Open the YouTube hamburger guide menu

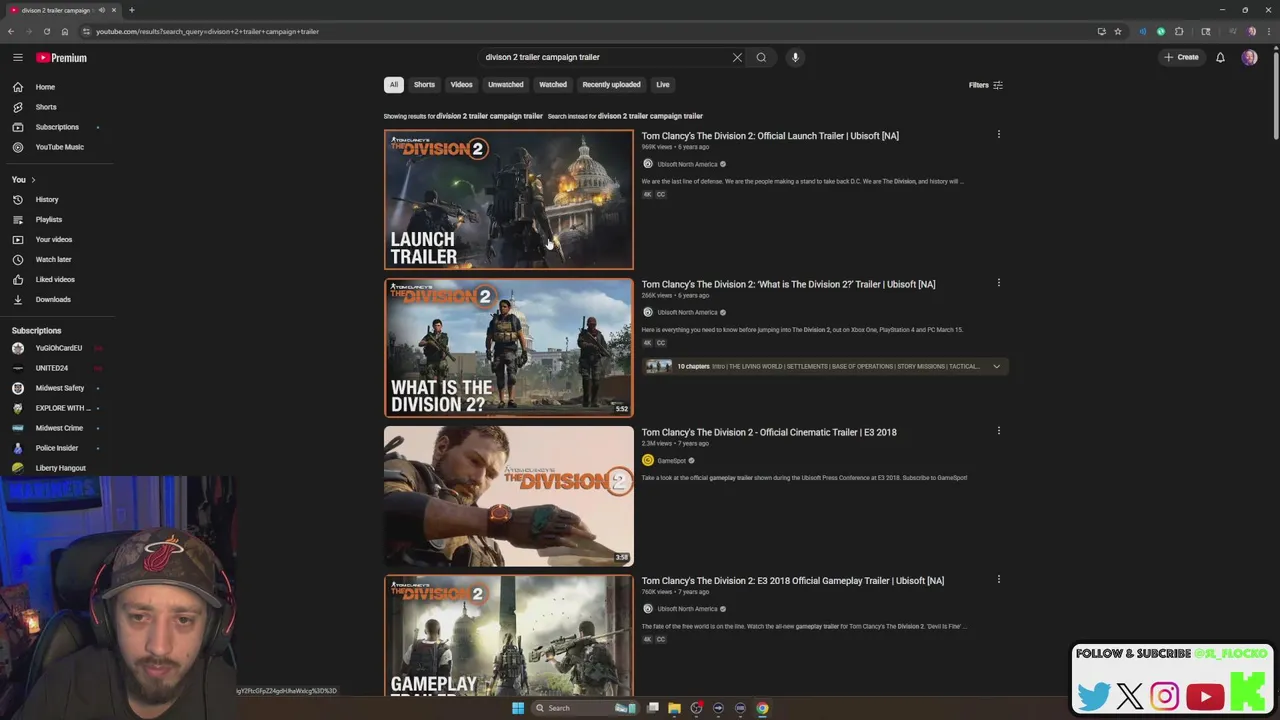click(18, 58)
